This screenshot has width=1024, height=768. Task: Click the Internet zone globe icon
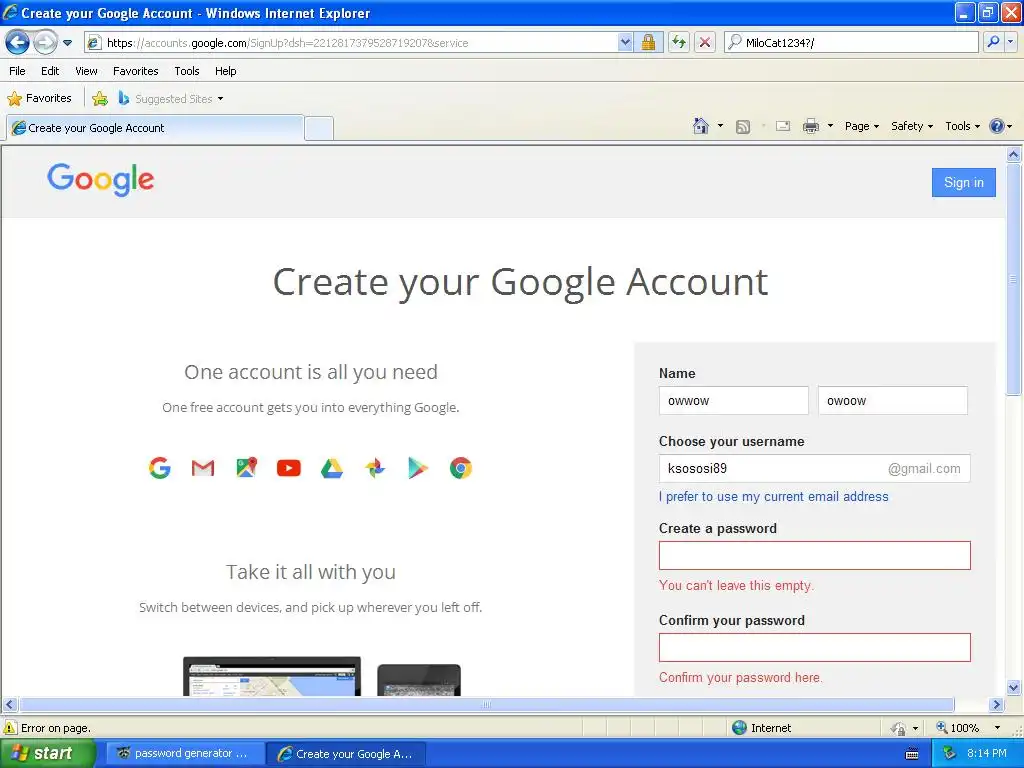click(x=739, y=728)
